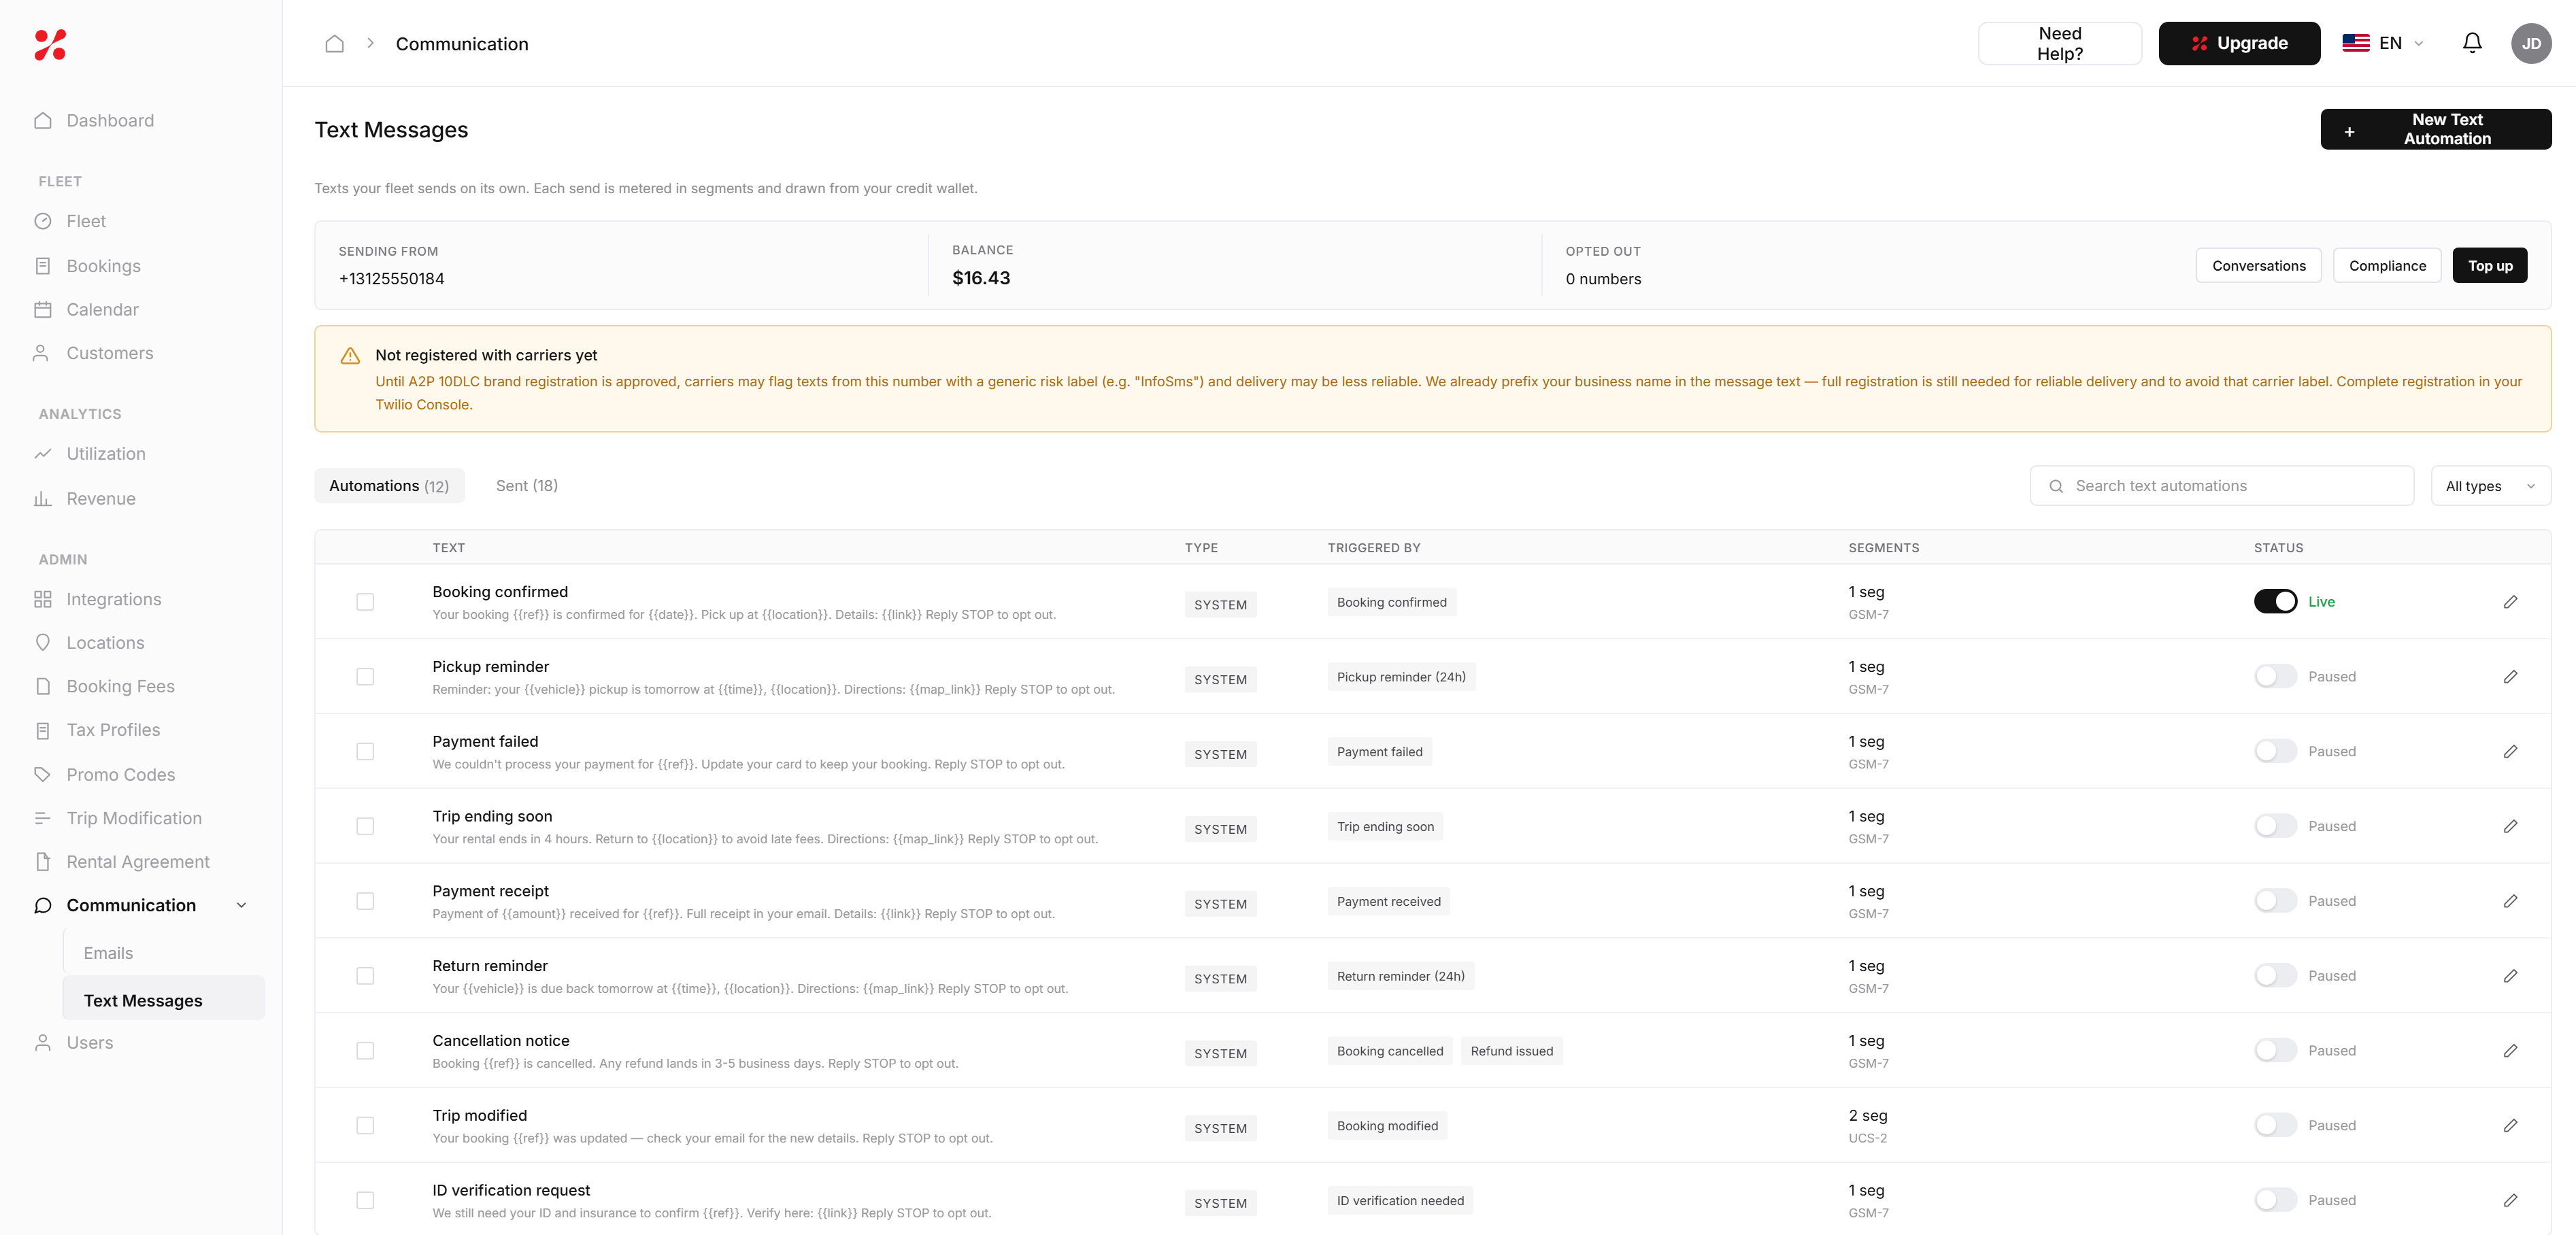
Task: Edit the Cancellation notice automation pencil
Action: (x=2510, y=1051)
